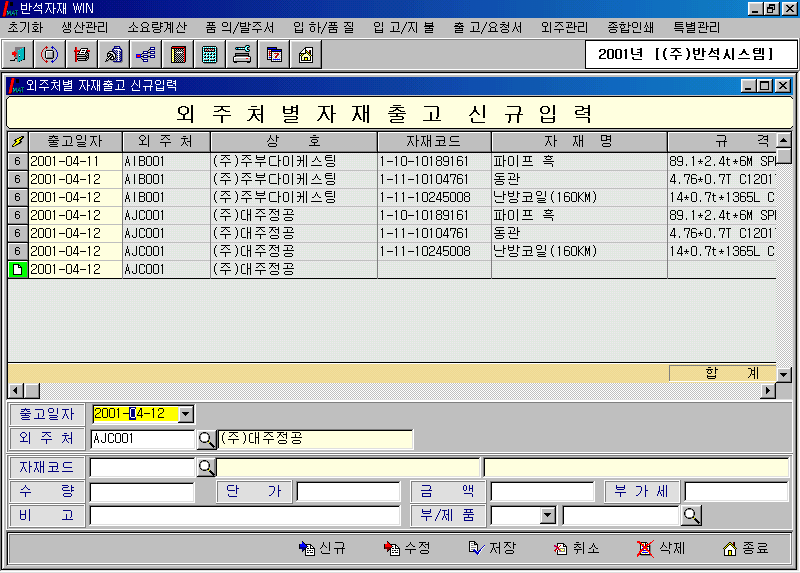Click the exit door toolbar icon
The height and width of the screenshot is (573, 800).
(x=19, y=54)
